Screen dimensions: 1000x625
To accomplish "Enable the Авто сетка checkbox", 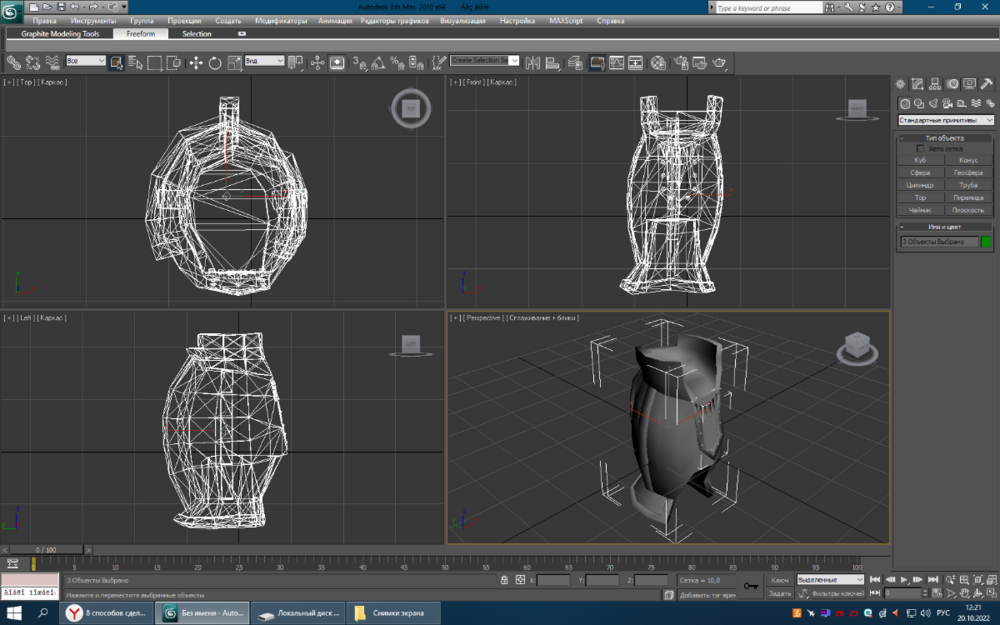I will pyautogui.click(x=922, y=148).
